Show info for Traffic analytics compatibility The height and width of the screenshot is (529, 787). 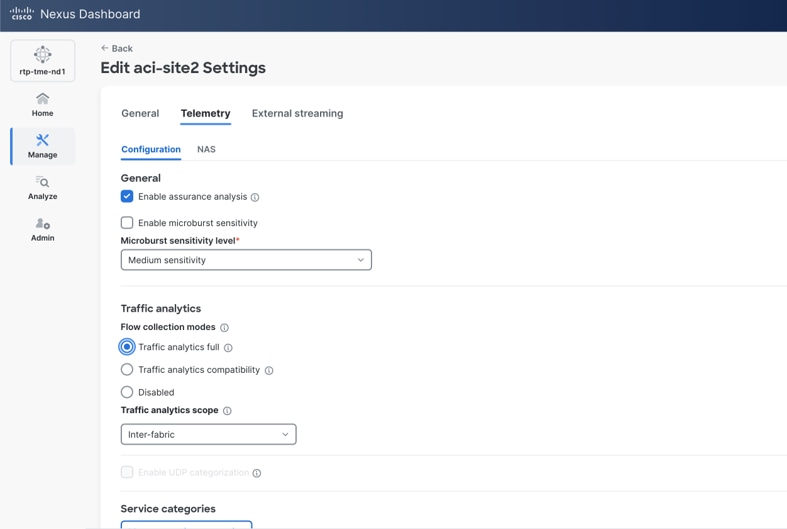pos(269,370)
